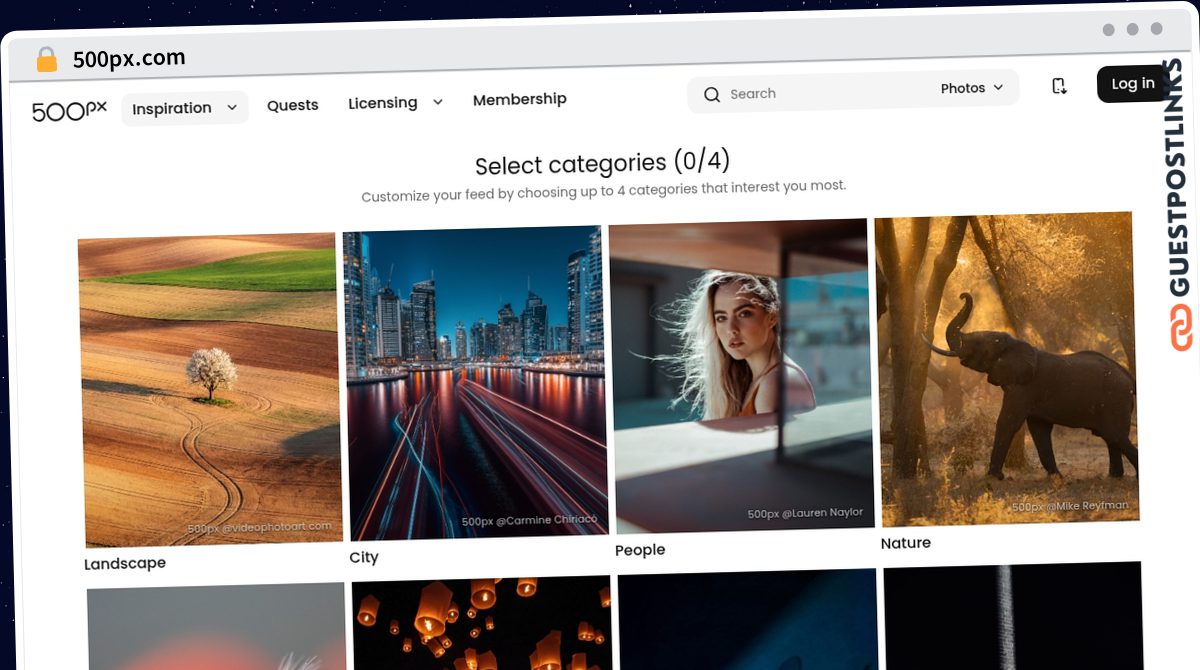The width and height of the screenshot is (1200, 670).
Task: Select the Landscape category photo
Action: (211, 390)
